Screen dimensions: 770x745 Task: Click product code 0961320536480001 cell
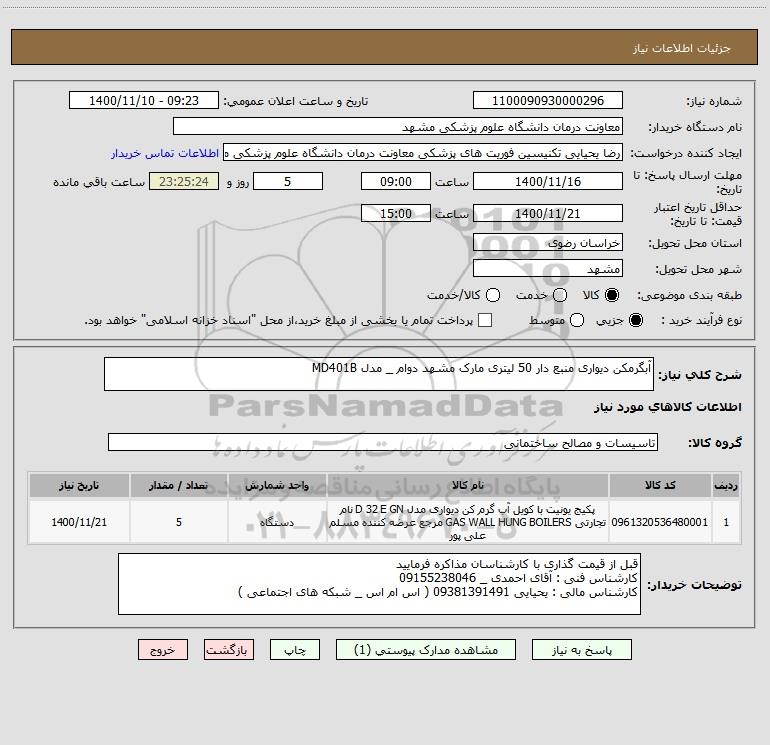(x=660, y=522)
